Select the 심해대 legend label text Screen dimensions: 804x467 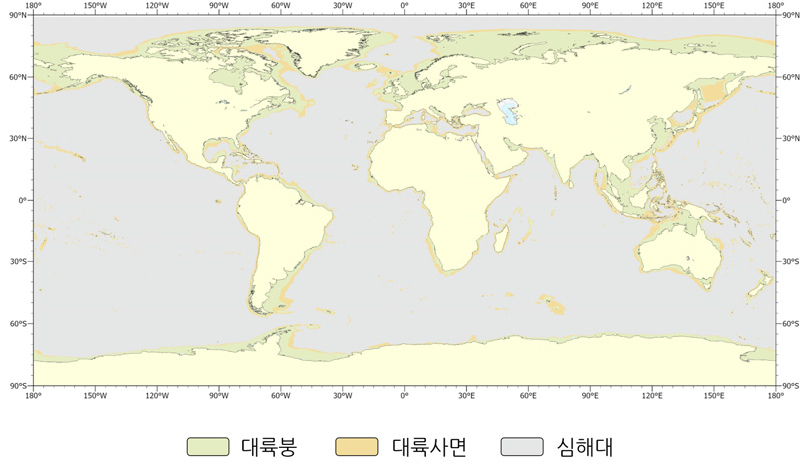pyautogui.click(x=585, y=446)
